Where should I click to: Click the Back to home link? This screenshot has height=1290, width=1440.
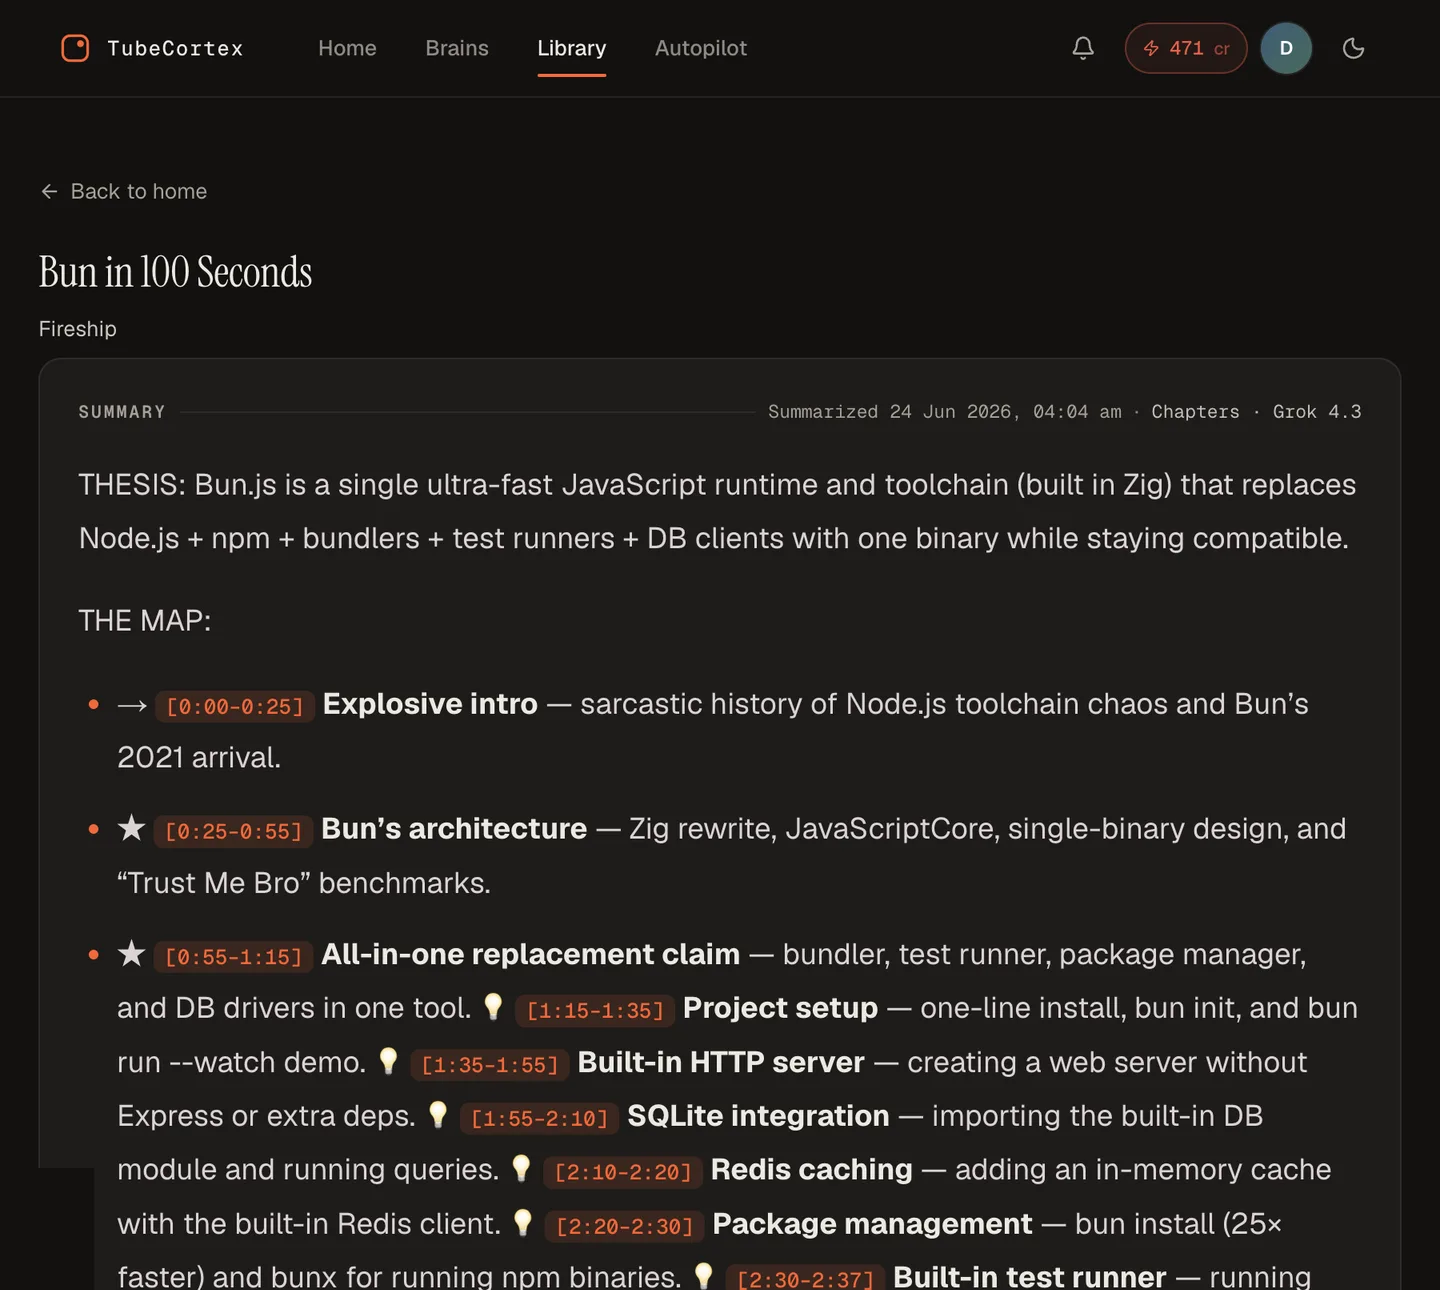tap(123, 191)
